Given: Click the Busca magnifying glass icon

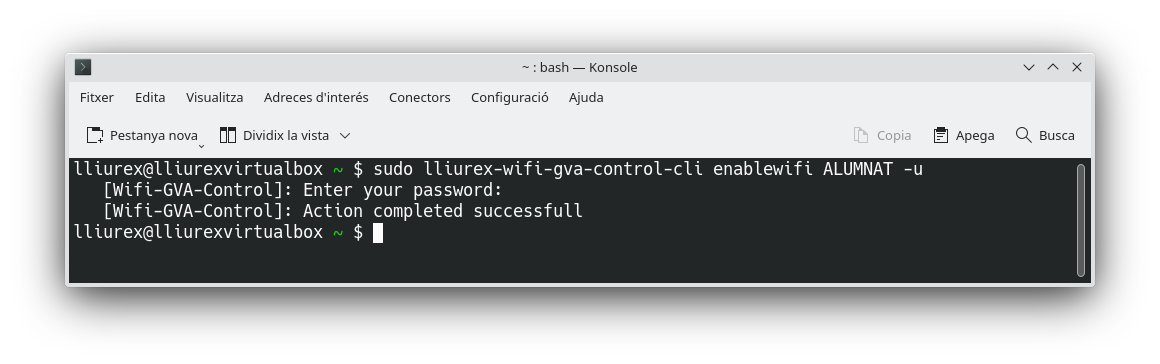Looking at the screenshot, I should [1023, 135].
